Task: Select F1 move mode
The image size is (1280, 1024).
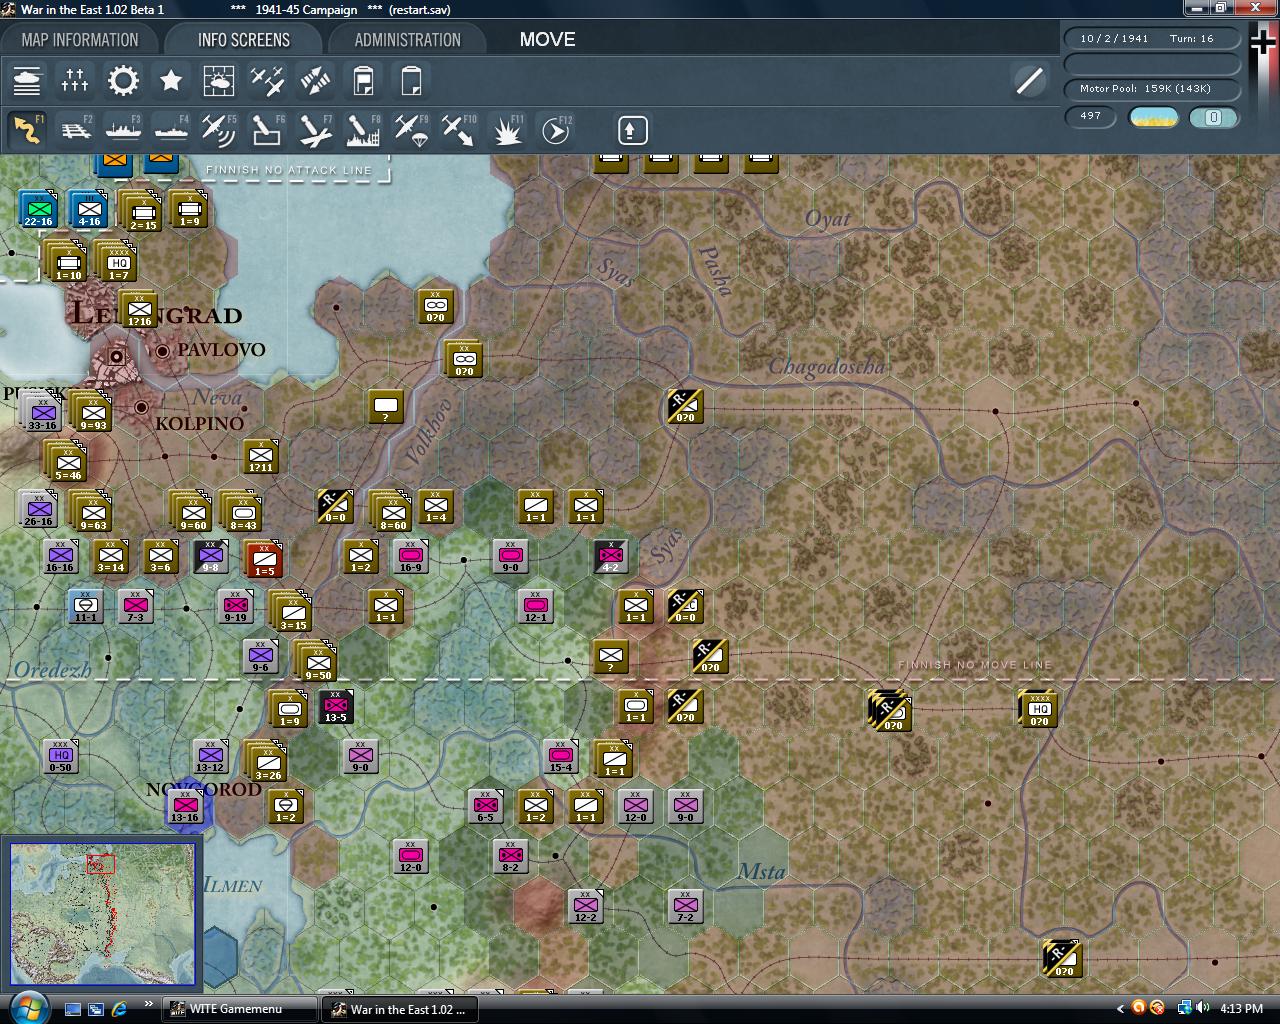Action: pos(27,130)
